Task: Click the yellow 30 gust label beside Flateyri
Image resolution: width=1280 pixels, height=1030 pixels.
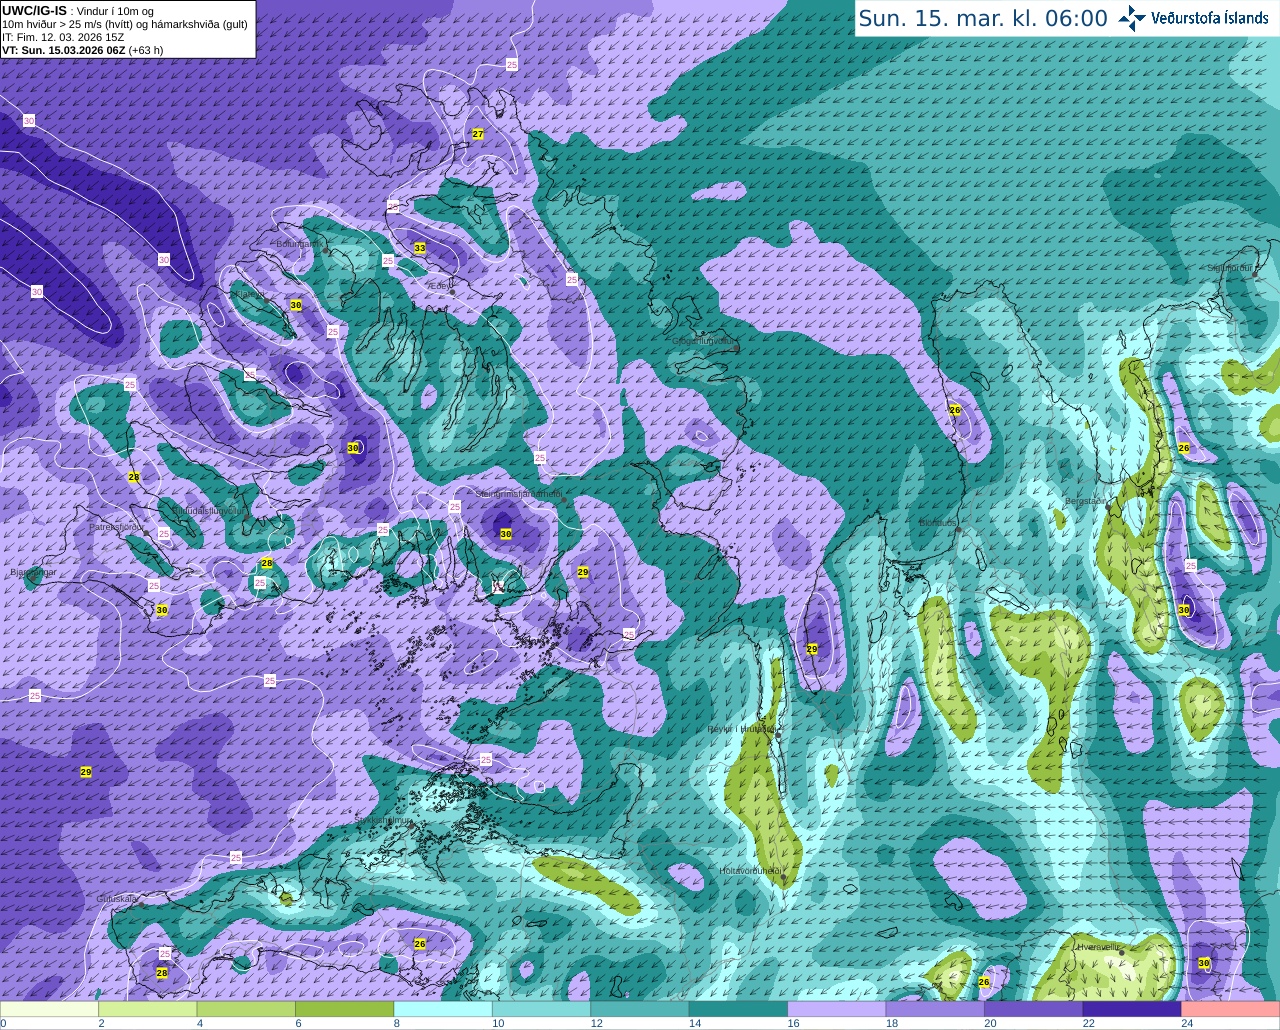Action: point(296,305)
